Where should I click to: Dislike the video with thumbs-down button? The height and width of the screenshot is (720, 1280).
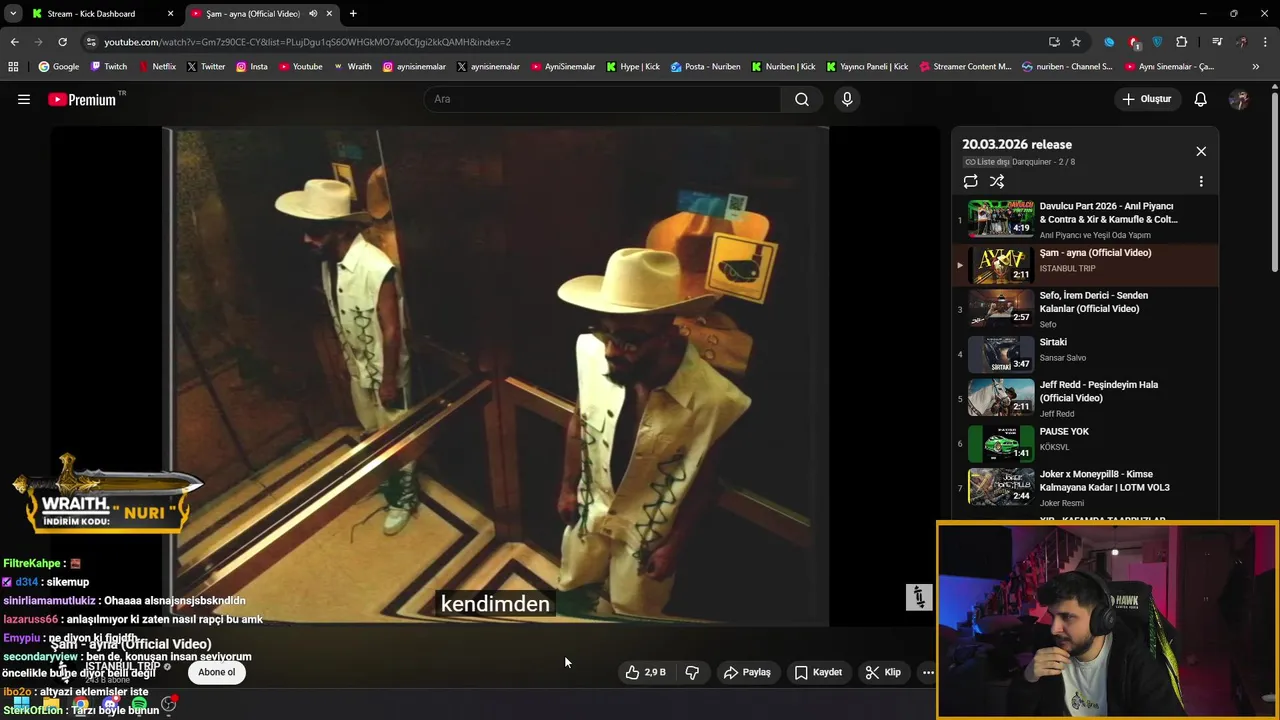(692, 672)
